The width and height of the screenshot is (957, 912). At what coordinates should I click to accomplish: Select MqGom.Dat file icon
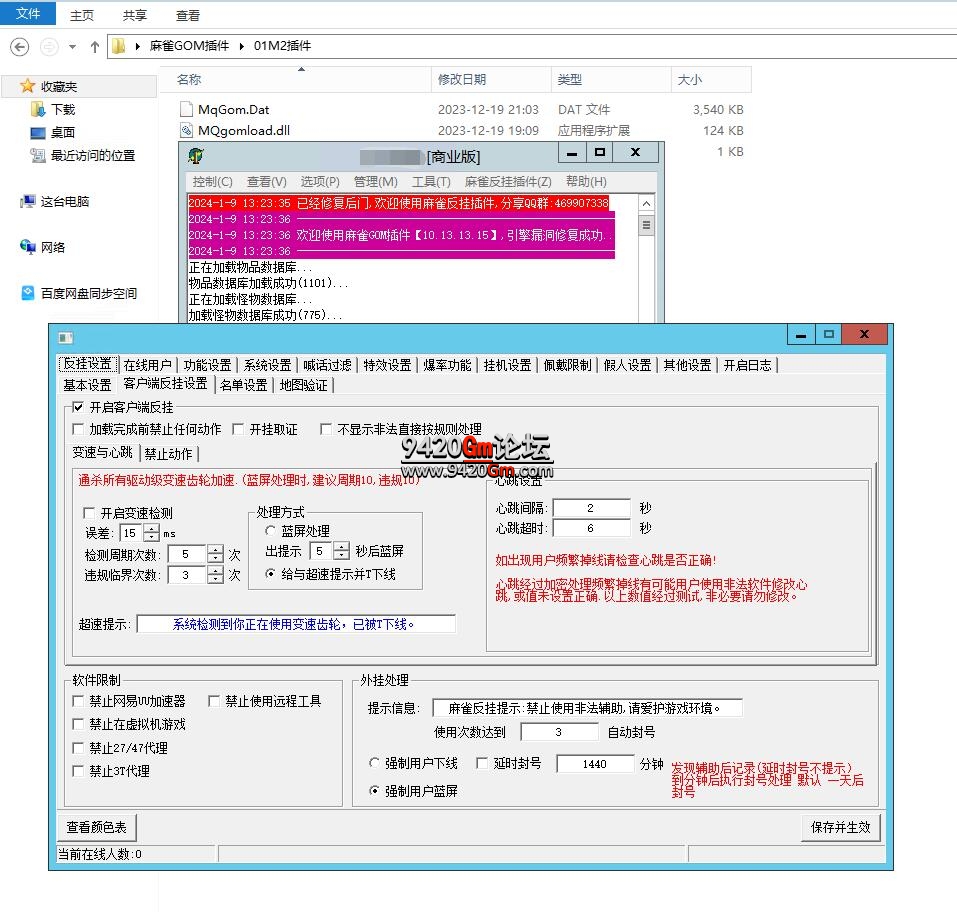click(186, 109)
